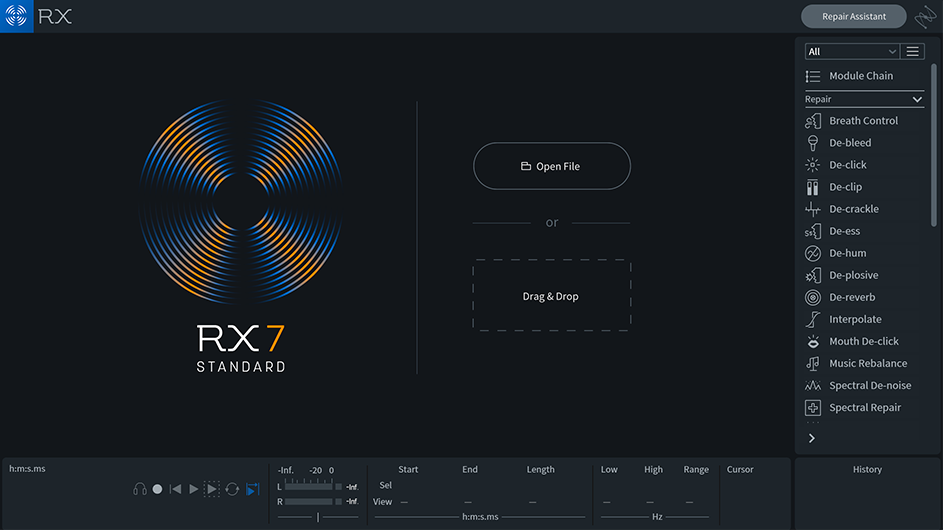Select De-bleed module label
Screen dimensions: 943x530
click(850, 143)
